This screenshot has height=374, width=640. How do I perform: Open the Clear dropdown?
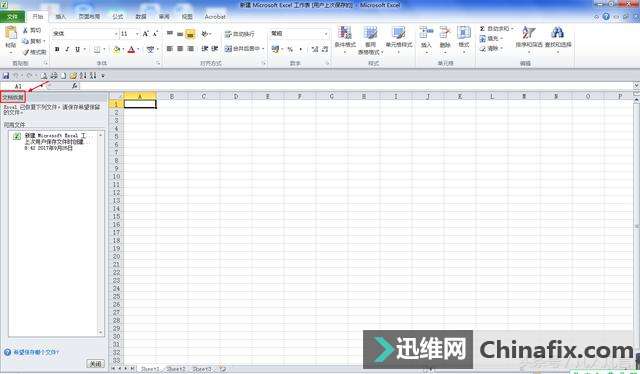point(491,49)
